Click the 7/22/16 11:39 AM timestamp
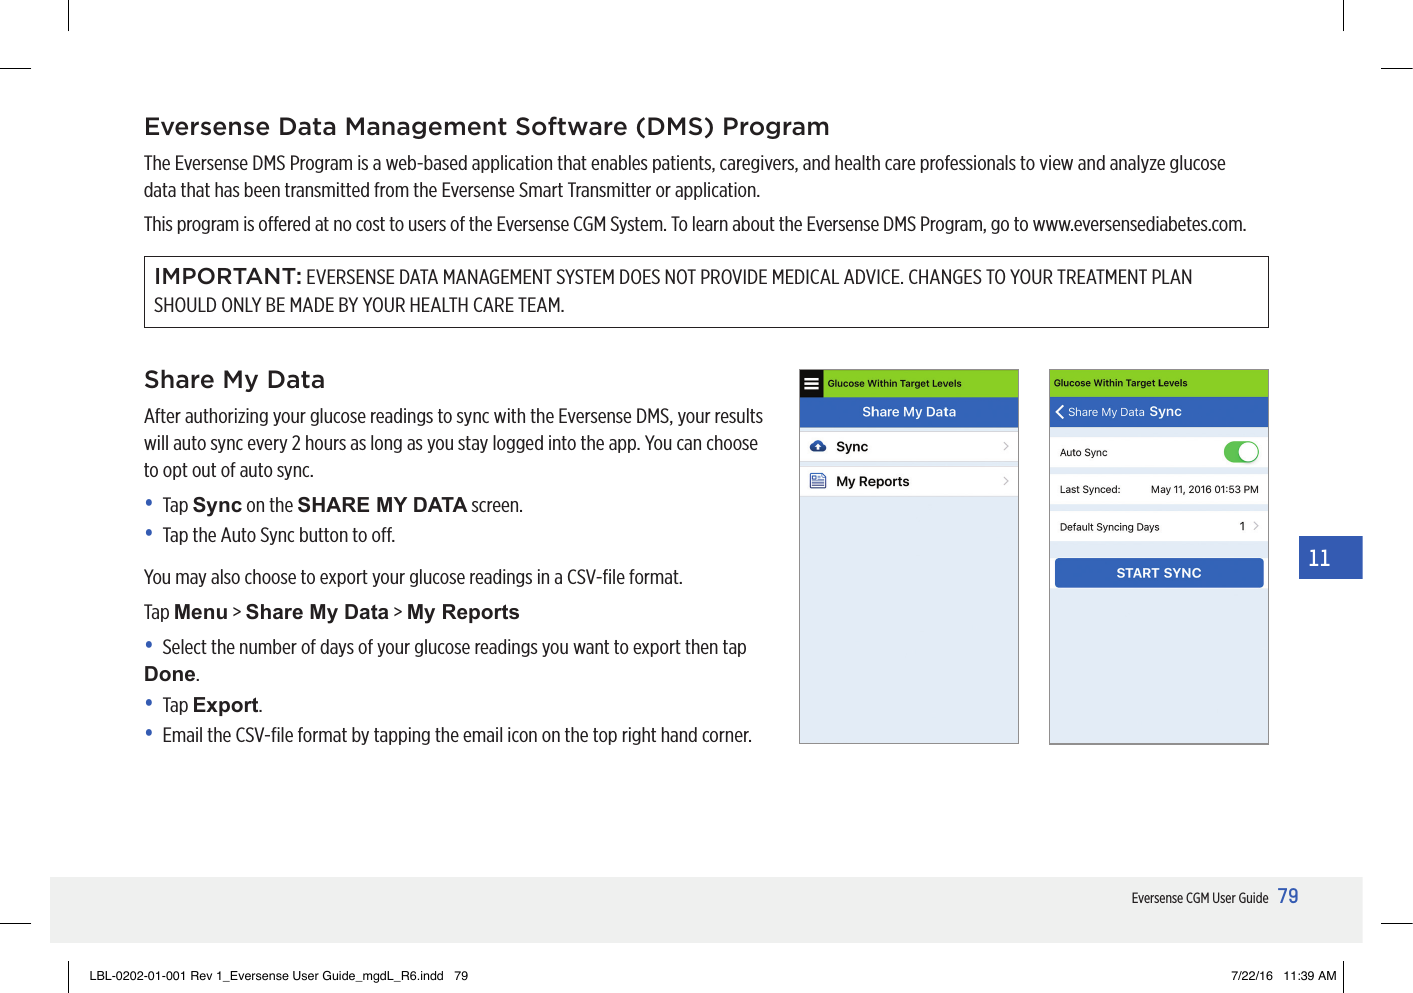Image resolution: width=1413 pixels, height=993 pixels. point(1284,976)
